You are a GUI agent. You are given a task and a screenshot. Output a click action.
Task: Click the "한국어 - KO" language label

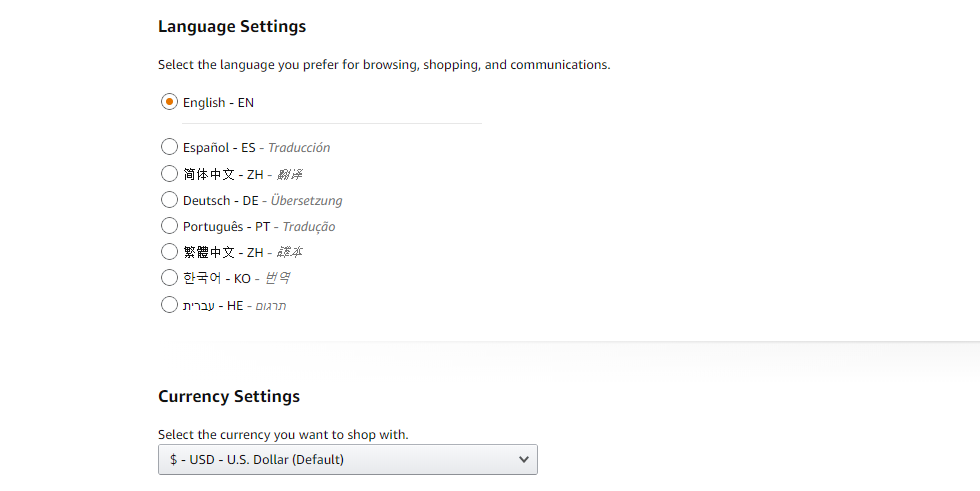(x=216, y=278)
